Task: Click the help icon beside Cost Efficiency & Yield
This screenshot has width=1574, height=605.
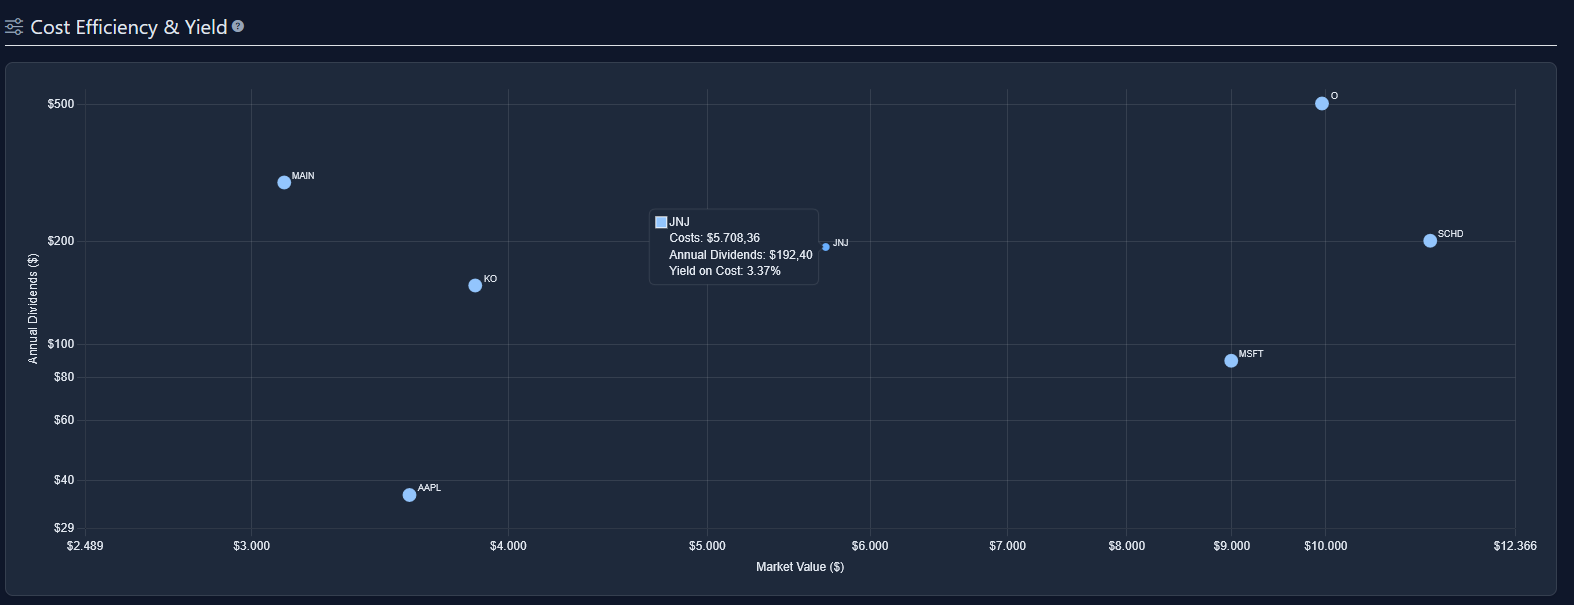Action: pos(238,26)
